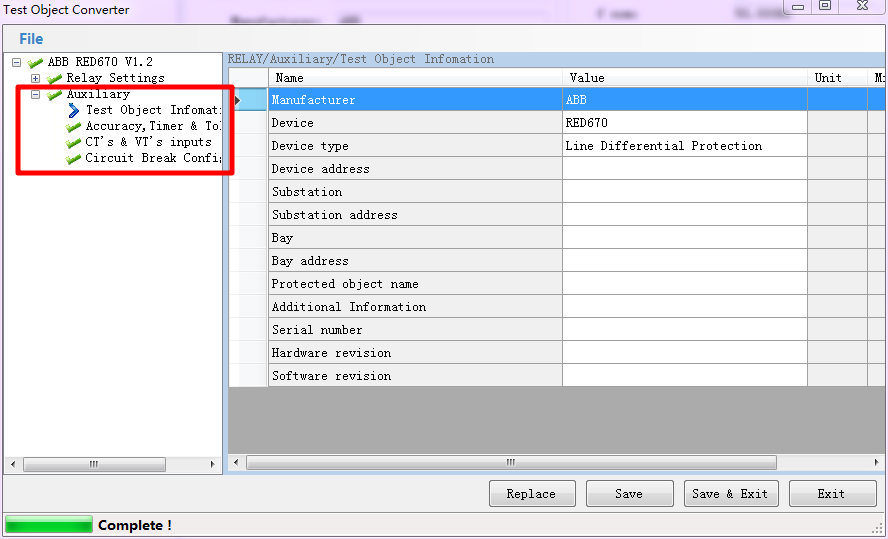Click blue arrow icon beside Test Object Infomation
This screenshot has height=539, width=888.
point(74,110)
